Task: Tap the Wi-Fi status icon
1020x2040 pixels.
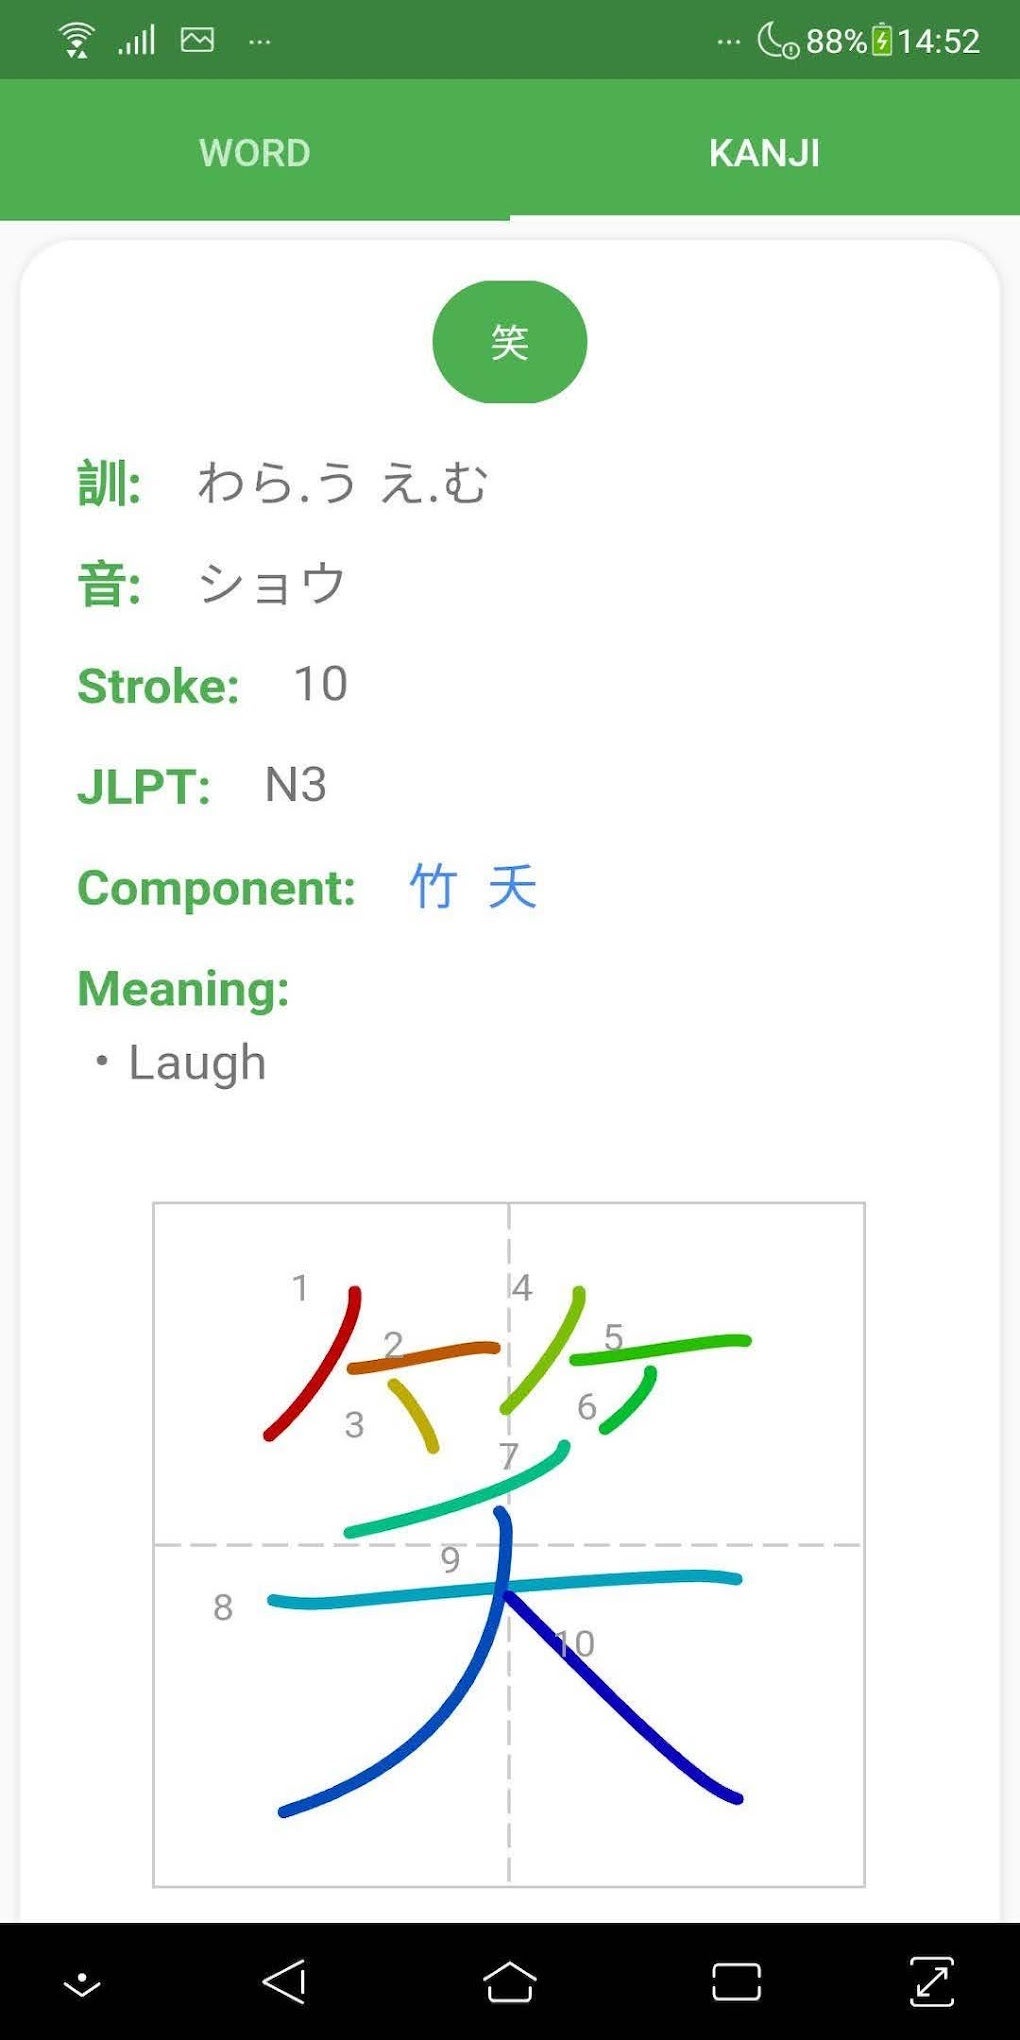Action: [76, 40]
